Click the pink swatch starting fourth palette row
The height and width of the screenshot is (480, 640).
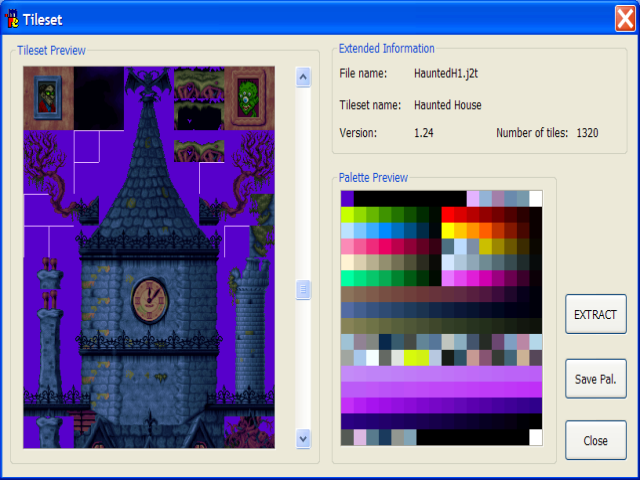click(347, 246)
